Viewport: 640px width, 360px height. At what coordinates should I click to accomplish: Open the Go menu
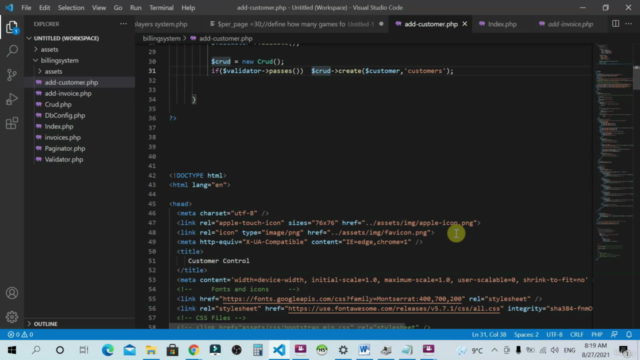click(118, 8)
